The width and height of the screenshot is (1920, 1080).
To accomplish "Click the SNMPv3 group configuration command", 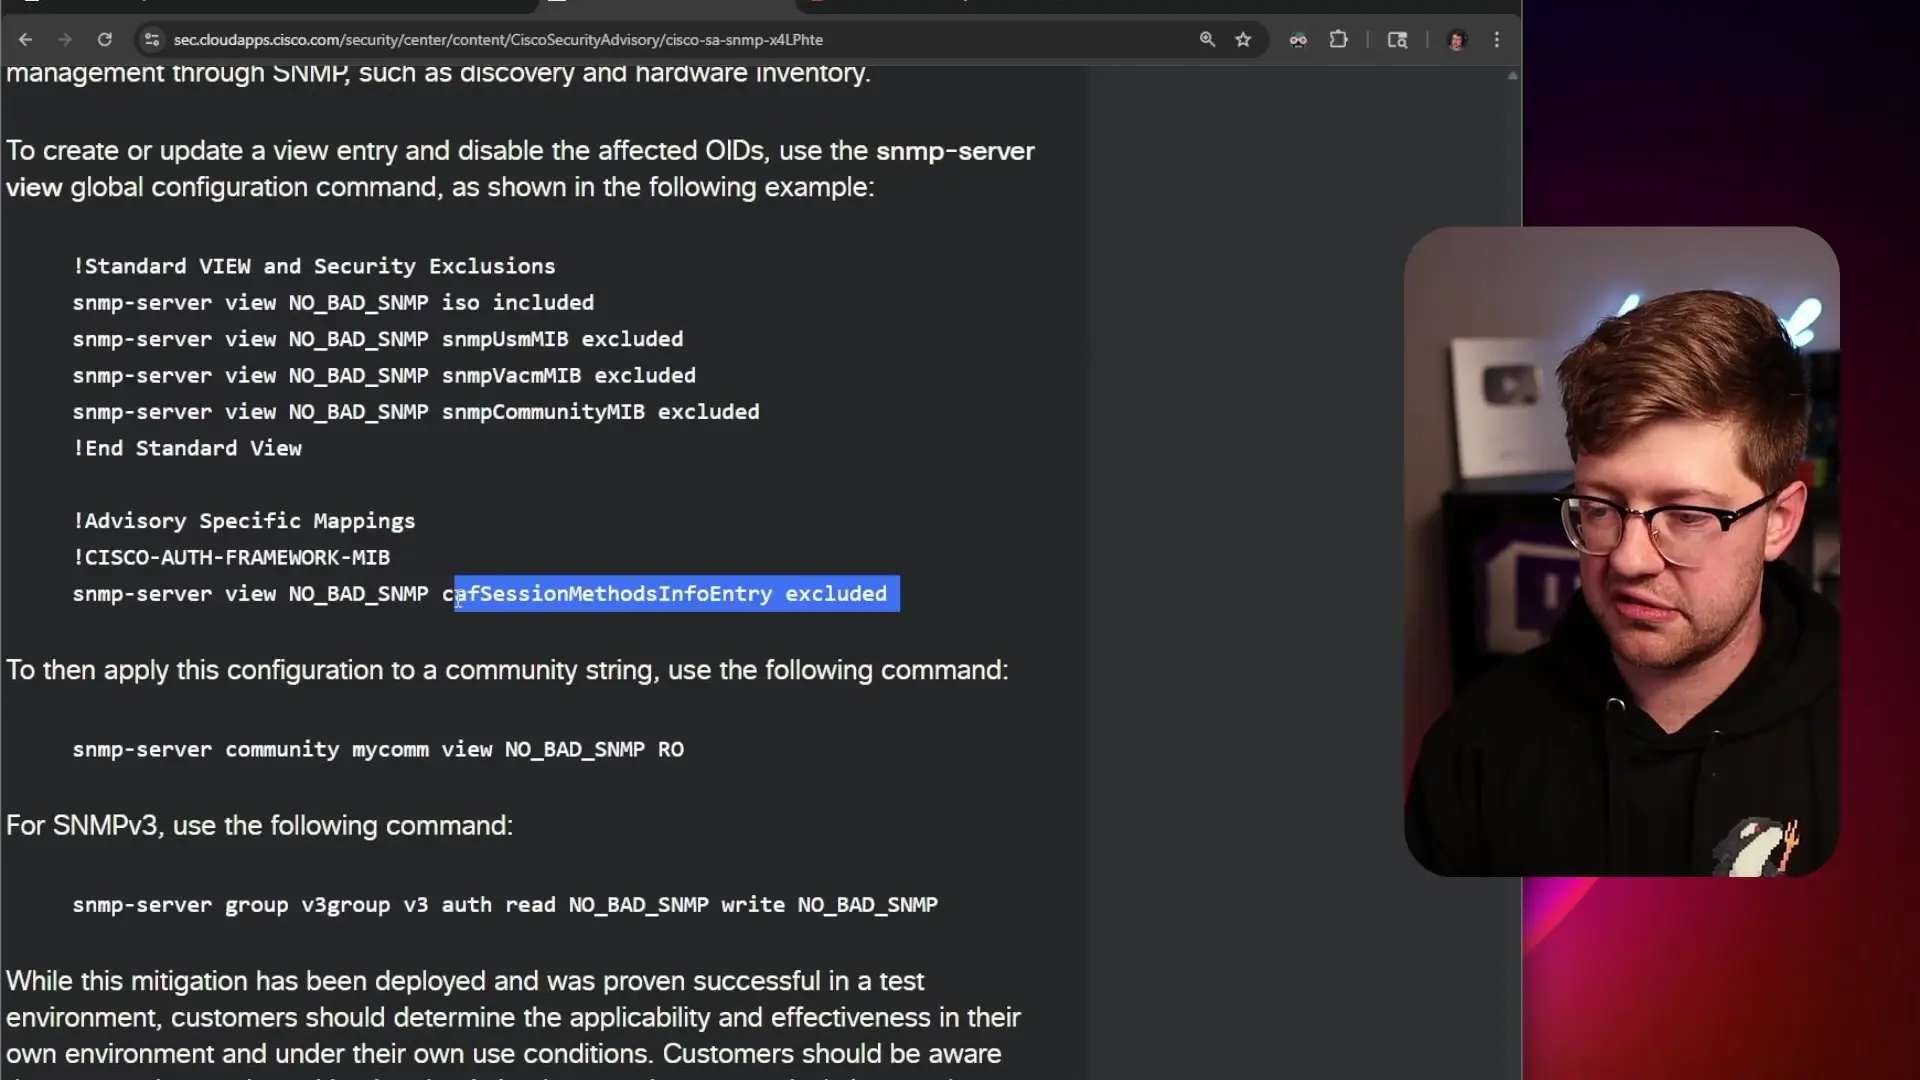I will (504, 904).
